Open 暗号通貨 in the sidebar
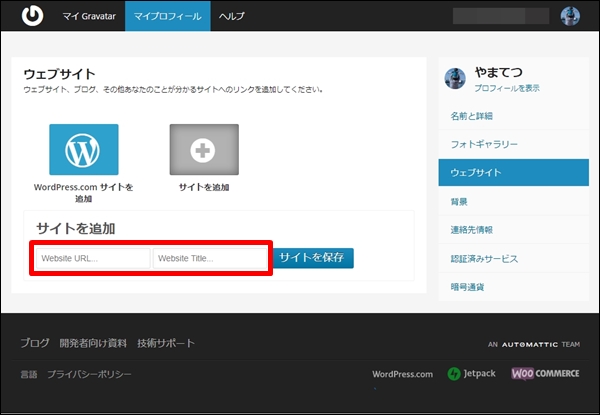 (x=514, y=287)
